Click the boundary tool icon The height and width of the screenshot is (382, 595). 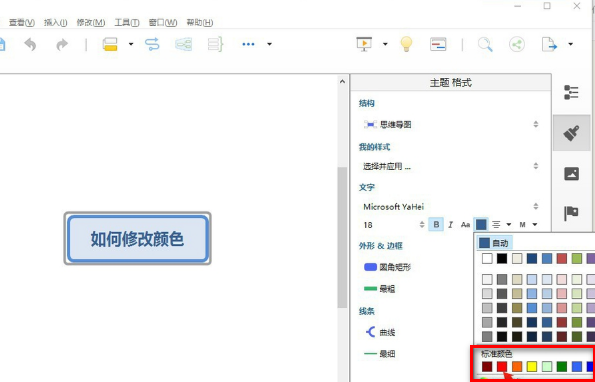(x=183, y=44)
